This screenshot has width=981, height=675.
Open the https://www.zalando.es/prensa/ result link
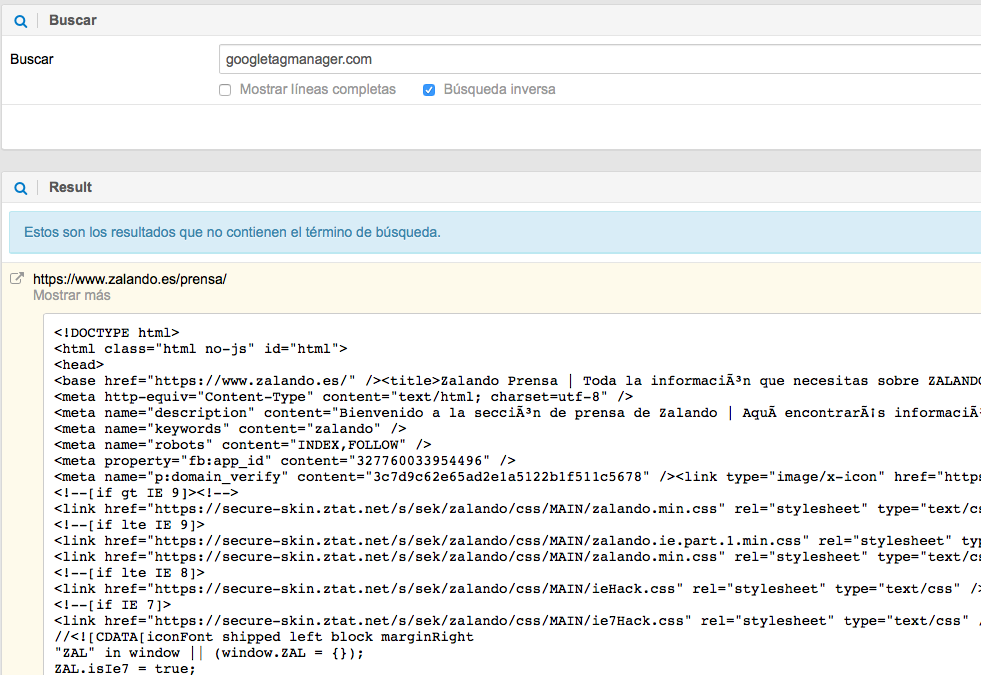click(130, 279)
